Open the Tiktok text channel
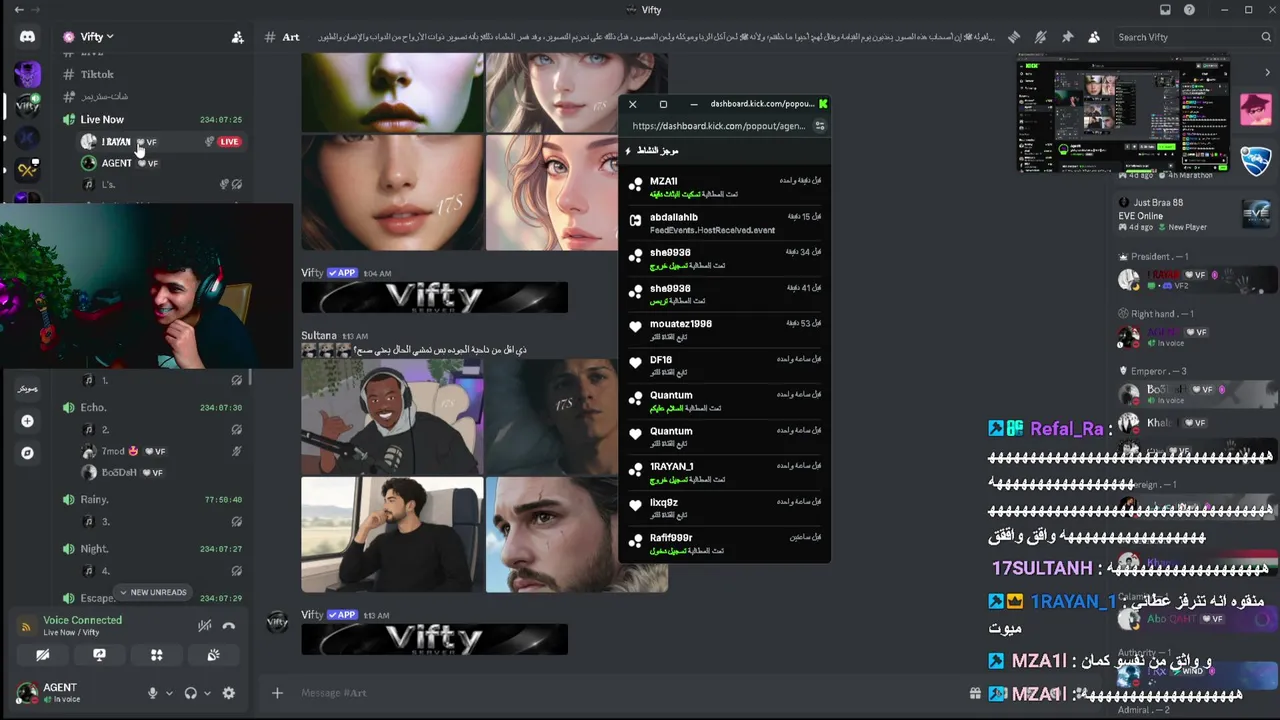This screenshot has height=720, width=1280. click(97, 74)
